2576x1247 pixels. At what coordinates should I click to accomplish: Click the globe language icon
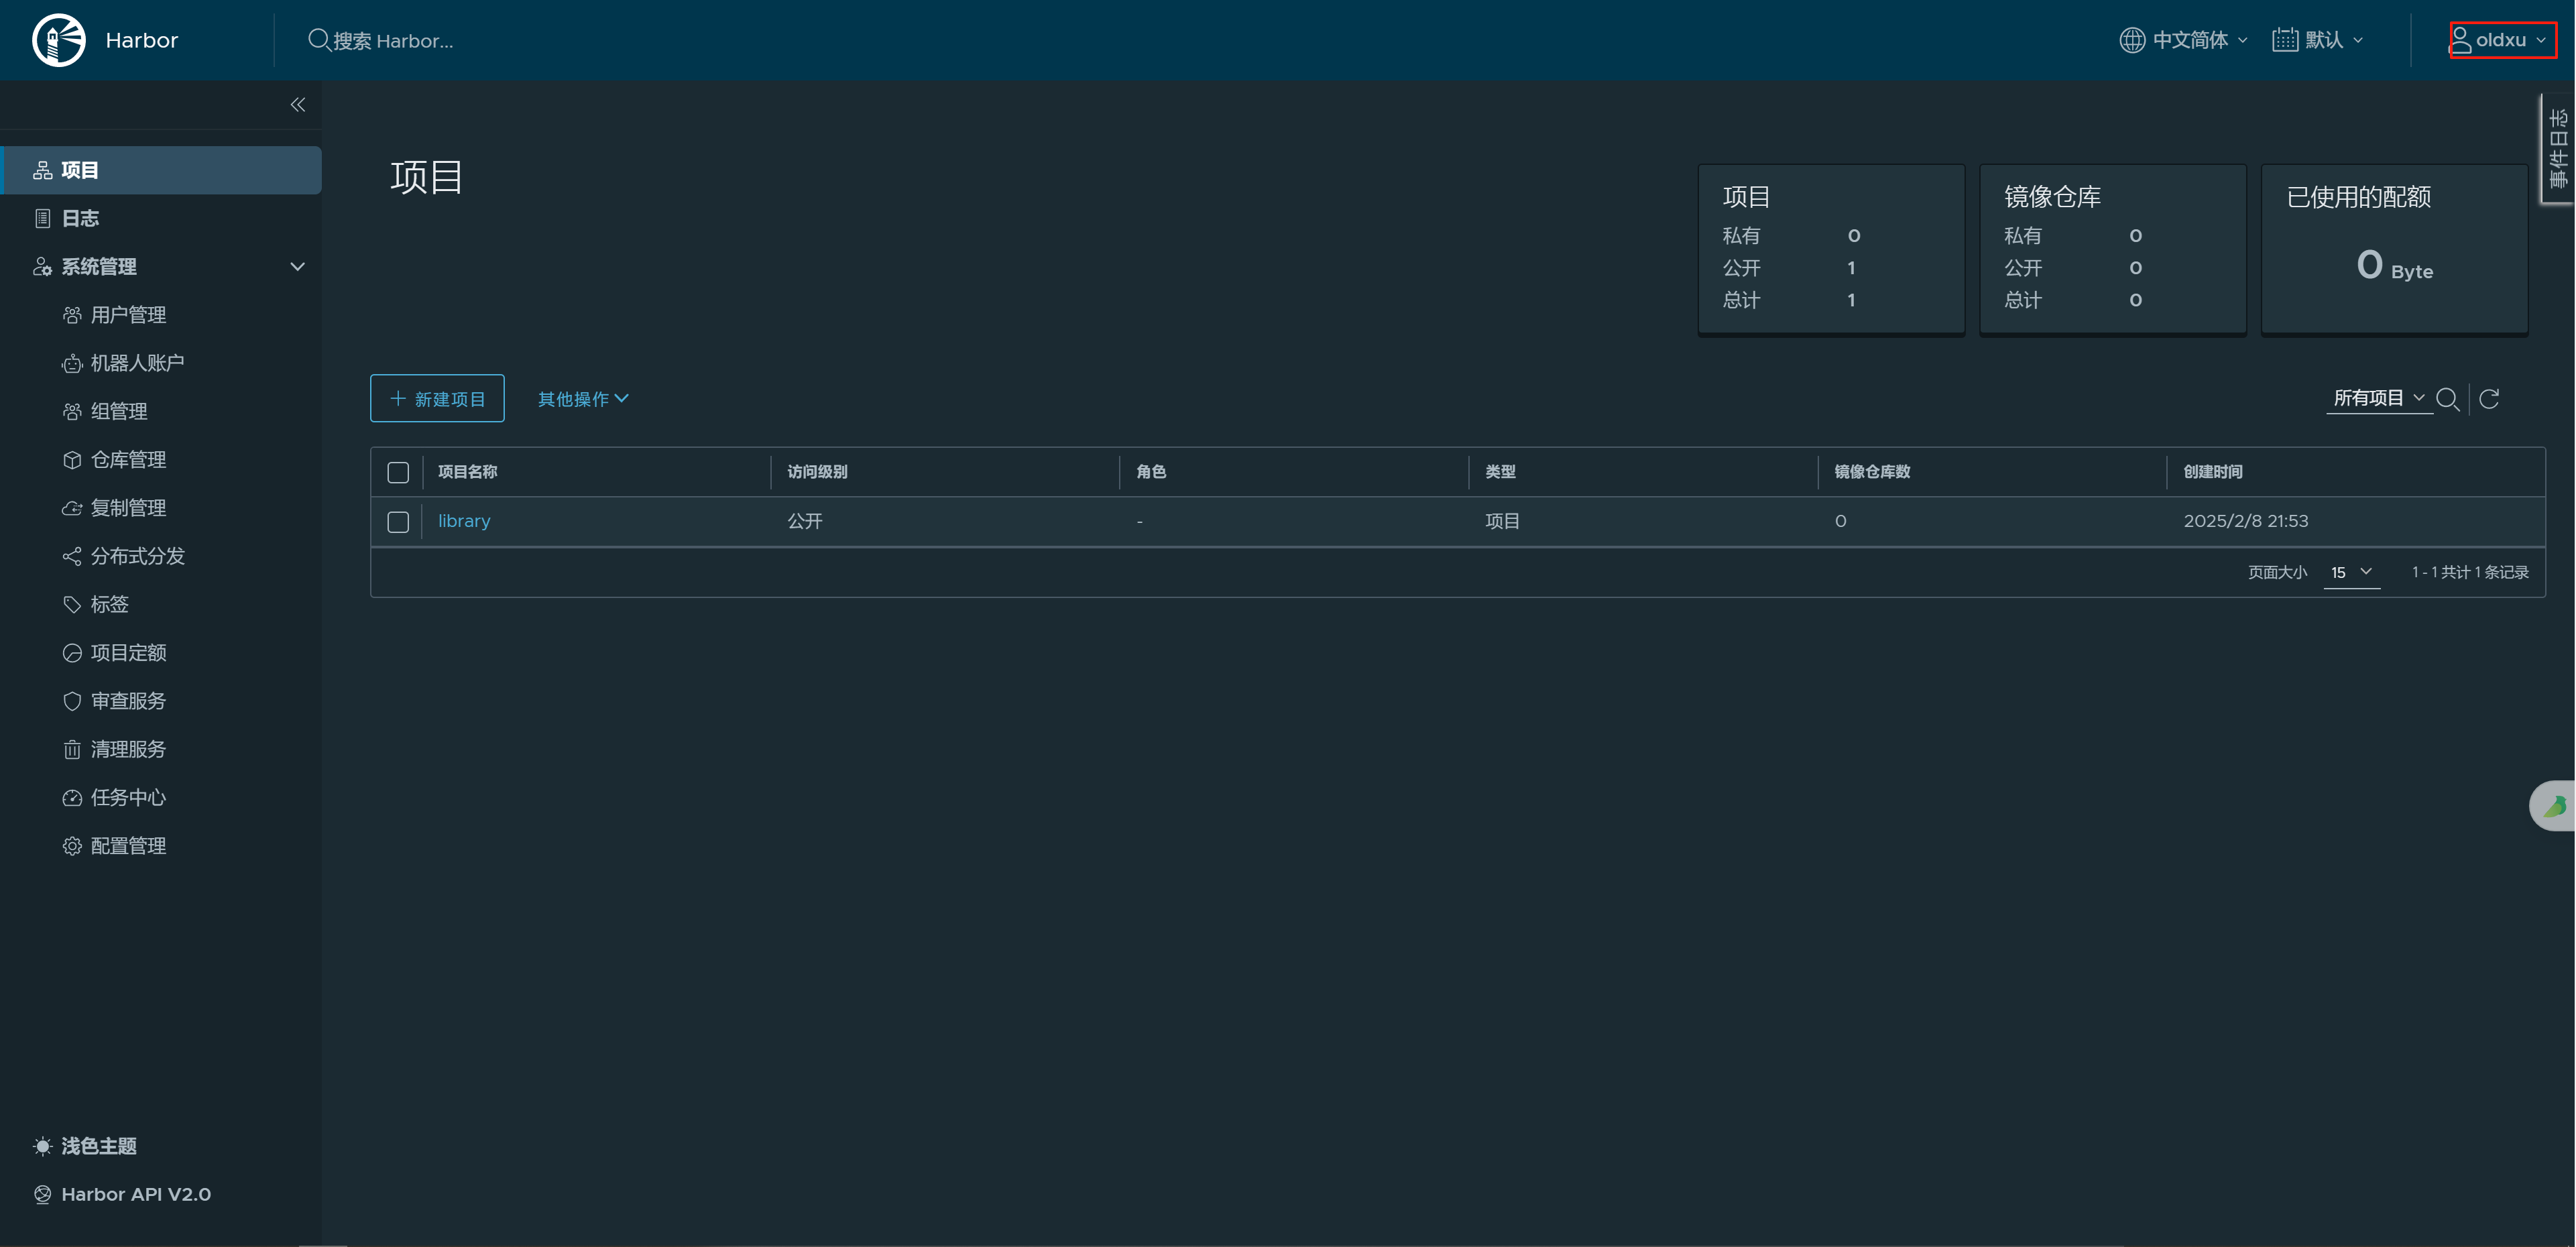tap(2131, 40)
